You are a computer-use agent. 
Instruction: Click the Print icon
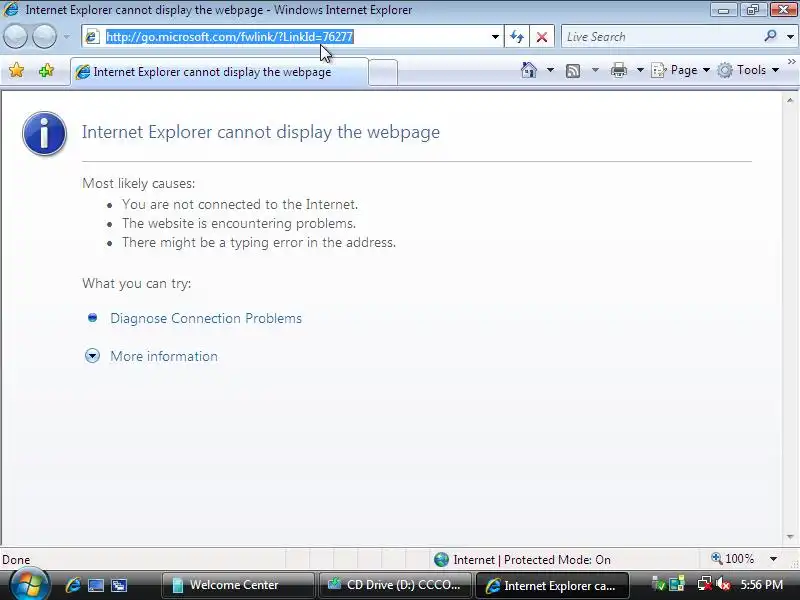(x=619, y=70)
